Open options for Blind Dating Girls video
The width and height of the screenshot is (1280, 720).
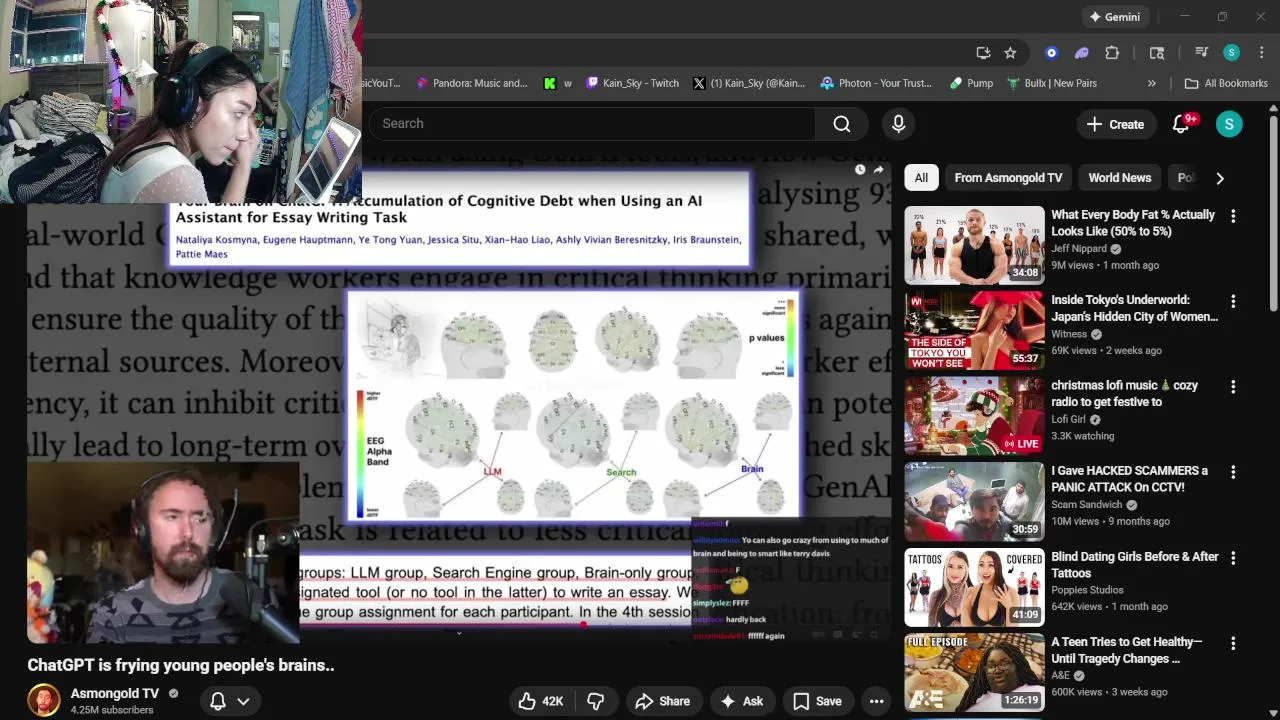tap(1233, 558)
